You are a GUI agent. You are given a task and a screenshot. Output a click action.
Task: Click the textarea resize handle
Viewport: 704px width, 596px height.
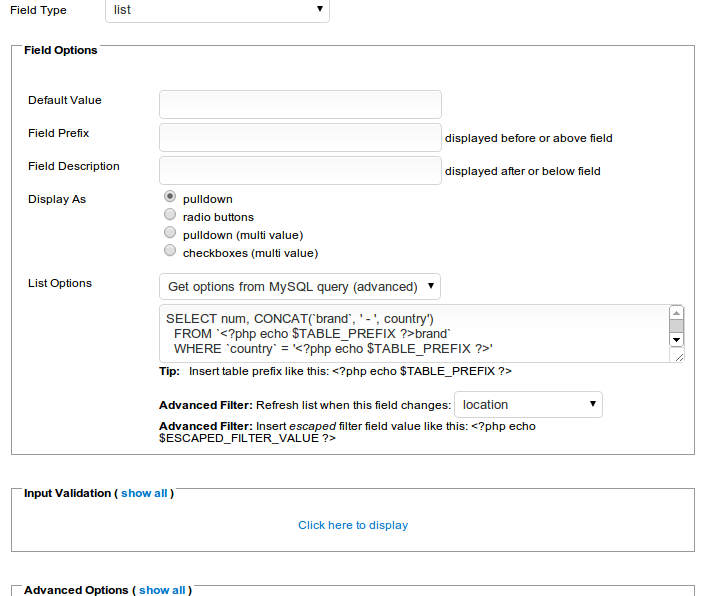pyautogui.click(x=677, y=355)
